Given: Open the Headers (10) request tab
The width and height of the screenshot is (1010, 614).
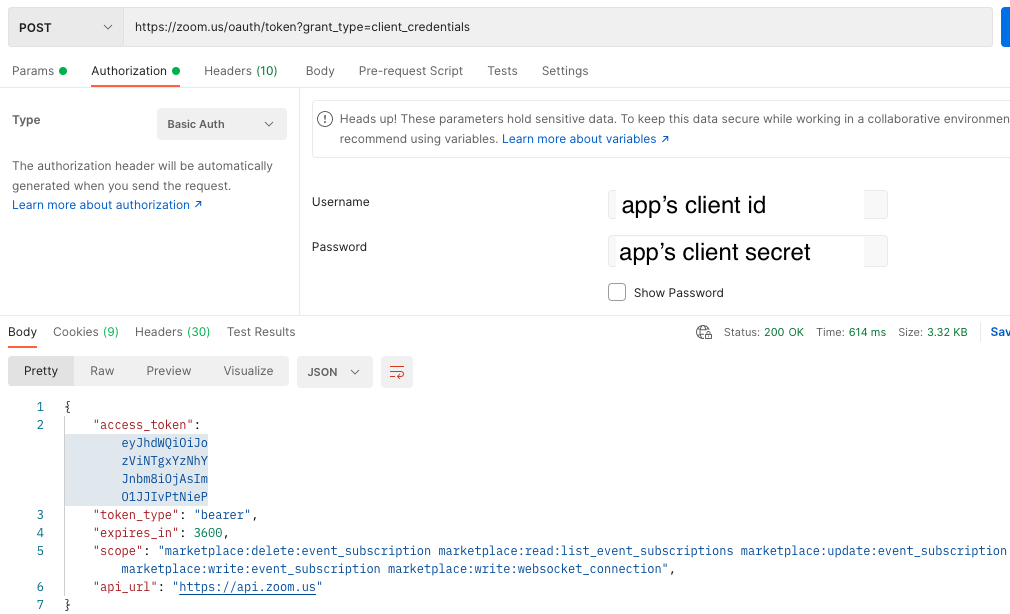Looking at the screenshot, I should pos(240,71).
